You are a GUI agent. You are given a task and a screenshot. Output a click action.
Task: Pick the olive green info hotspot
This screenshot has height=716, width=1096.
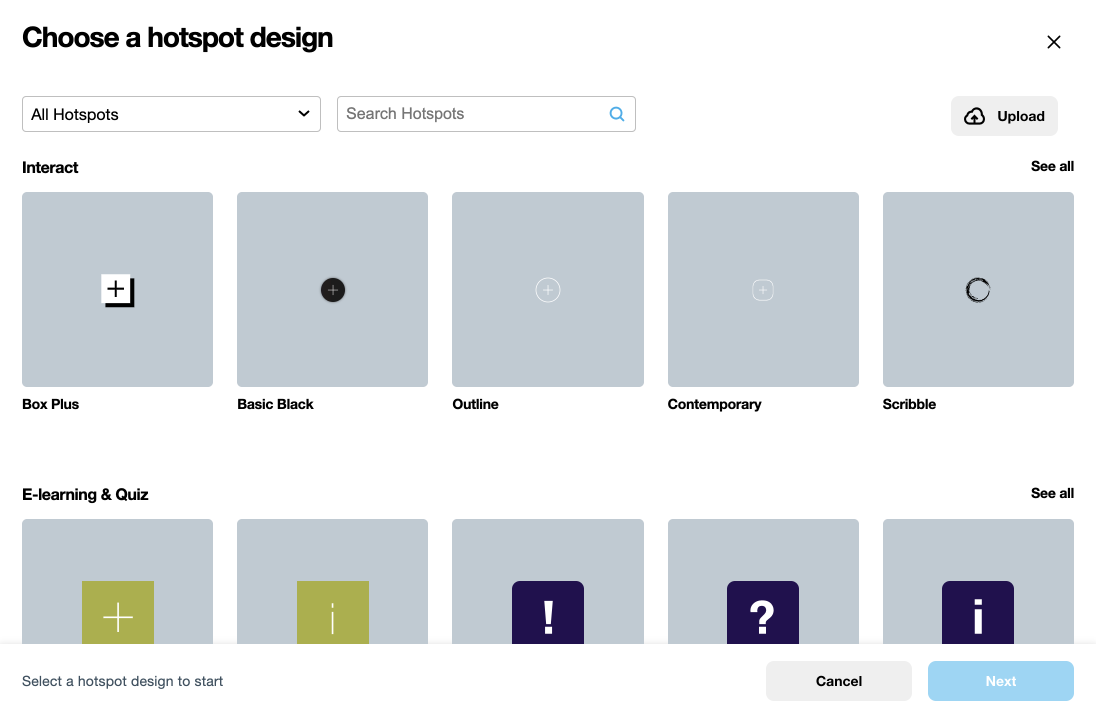[x=333, y=614]
